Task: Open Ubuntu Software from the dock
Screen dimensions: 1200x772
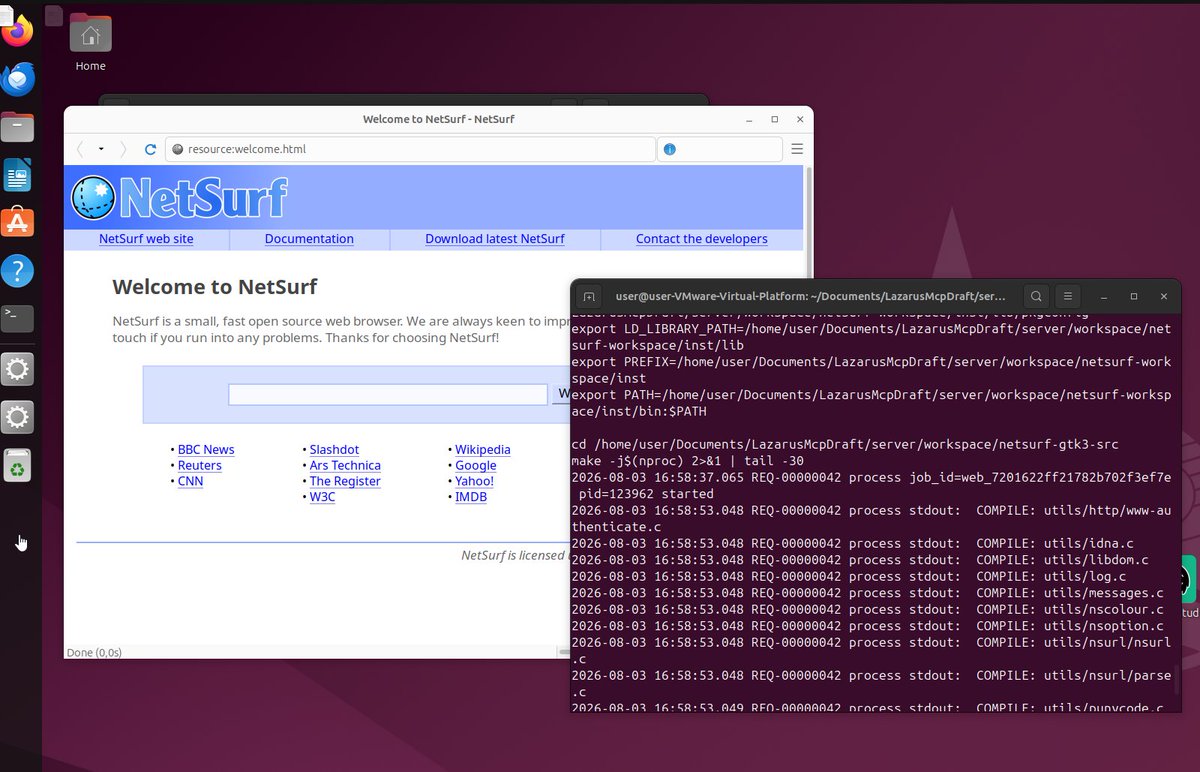Action: [x=18, y=222]
